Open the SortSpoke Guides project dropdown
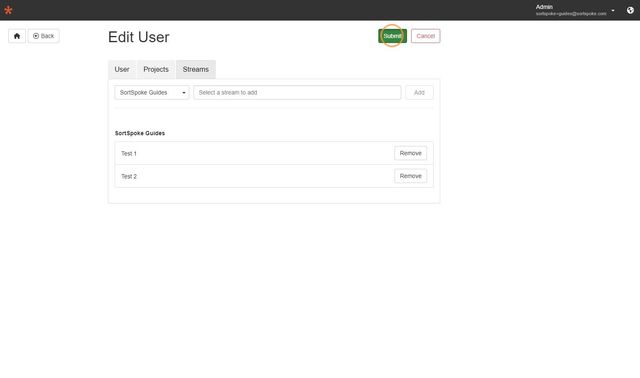640x378 pixels. pos(152,93)
